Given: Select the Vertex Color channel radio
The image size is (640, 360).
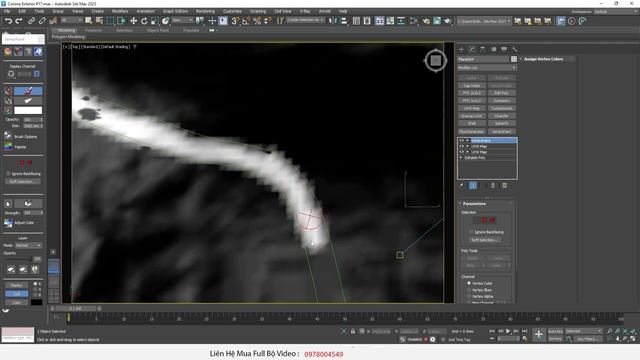Looking at the screenshot, I should pos(469,283).
